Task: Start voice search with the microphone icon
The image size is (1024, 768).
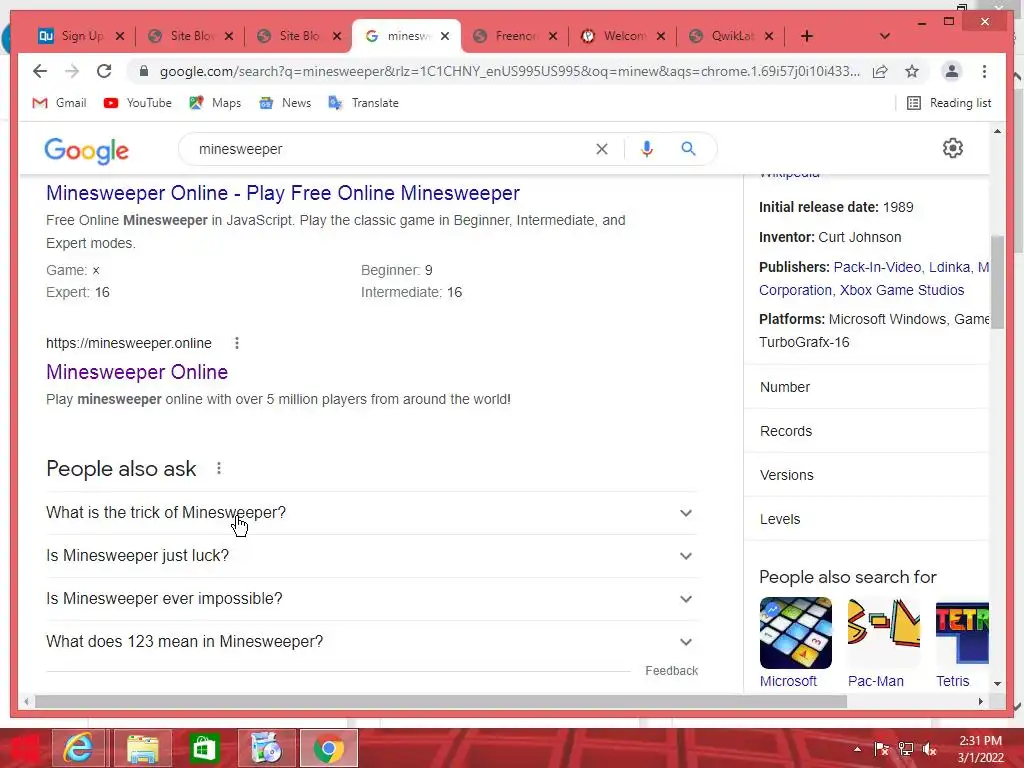Action: point(647,149)
